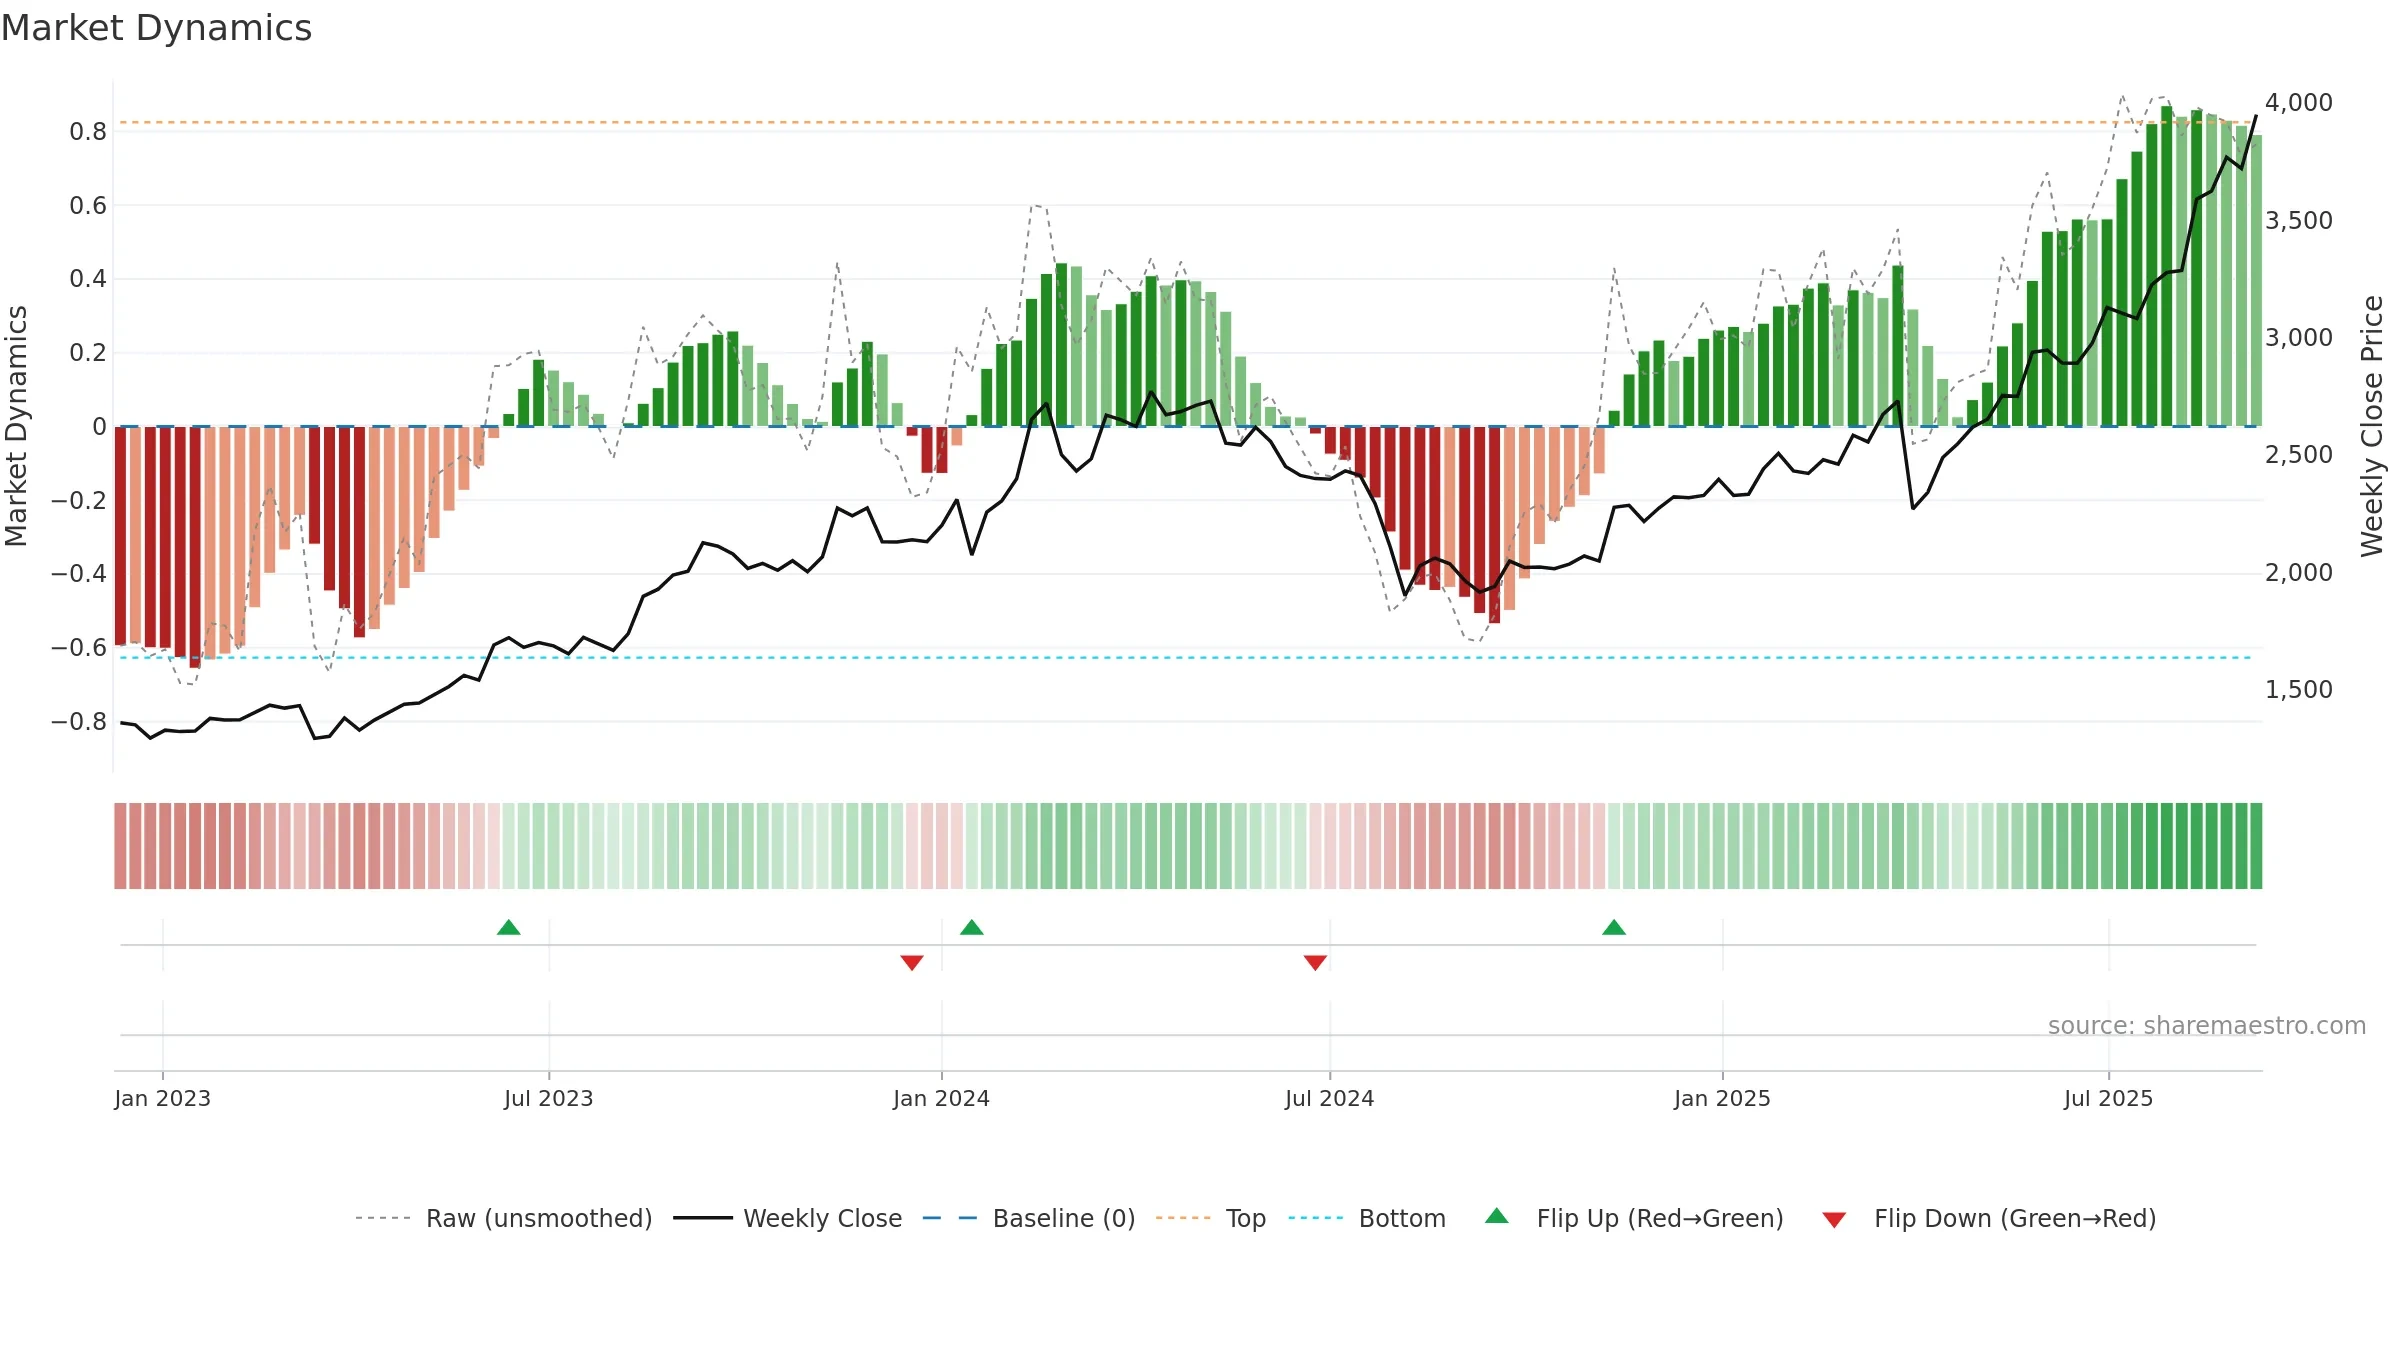Screen dimensions: 2400x1350
Task: Click the Weekly Close legend entry
Action: click(x=787, y=1218)
